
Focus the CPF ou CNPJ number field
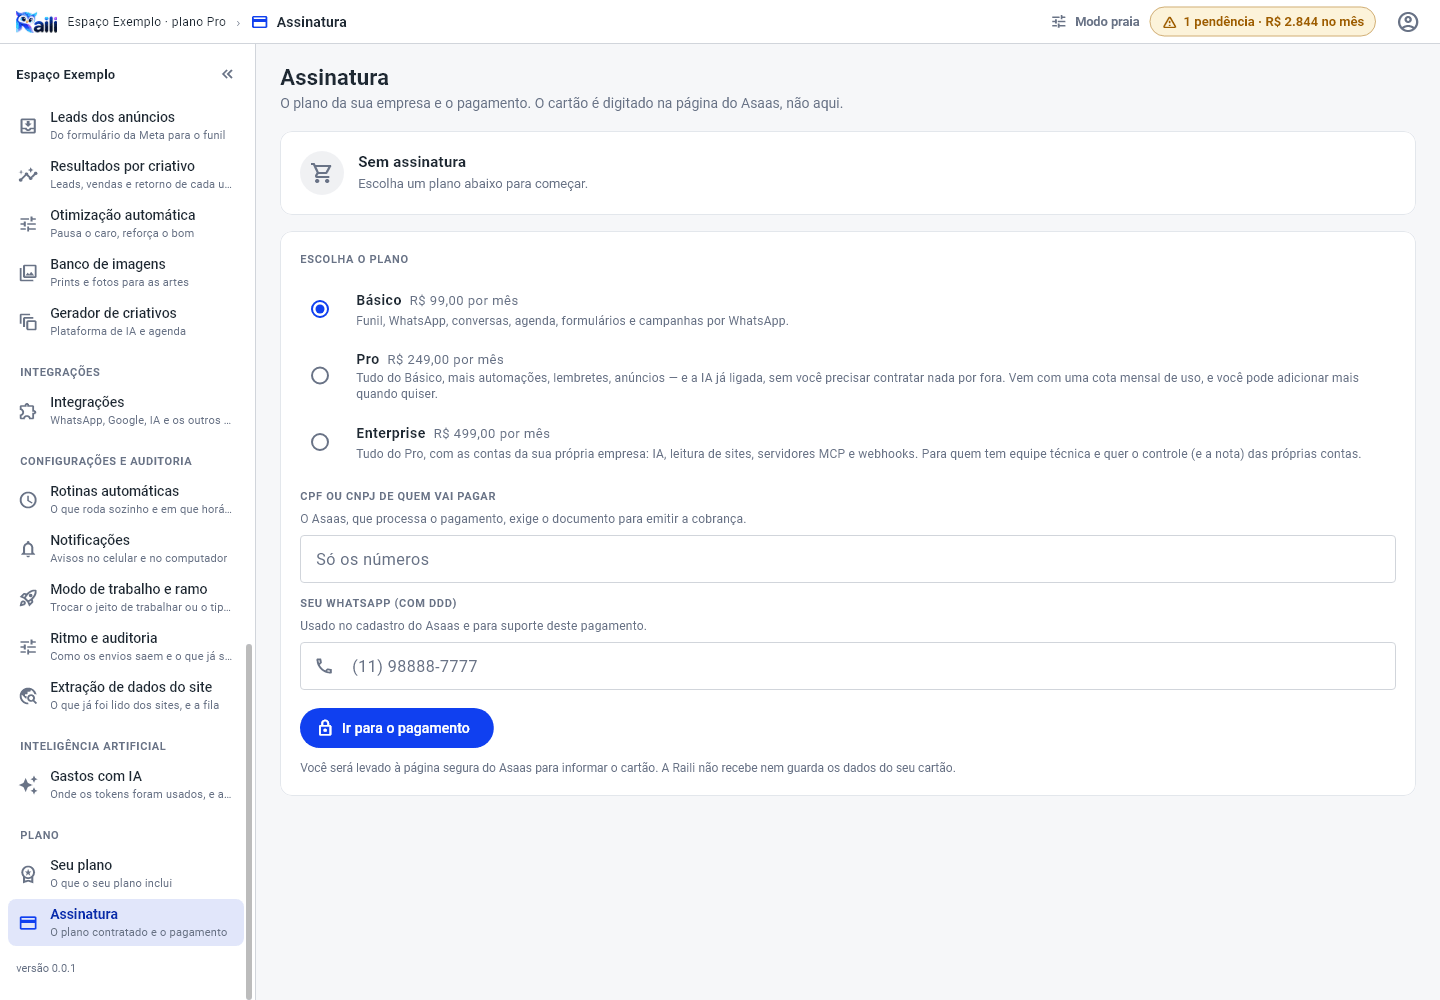(848, 559)
